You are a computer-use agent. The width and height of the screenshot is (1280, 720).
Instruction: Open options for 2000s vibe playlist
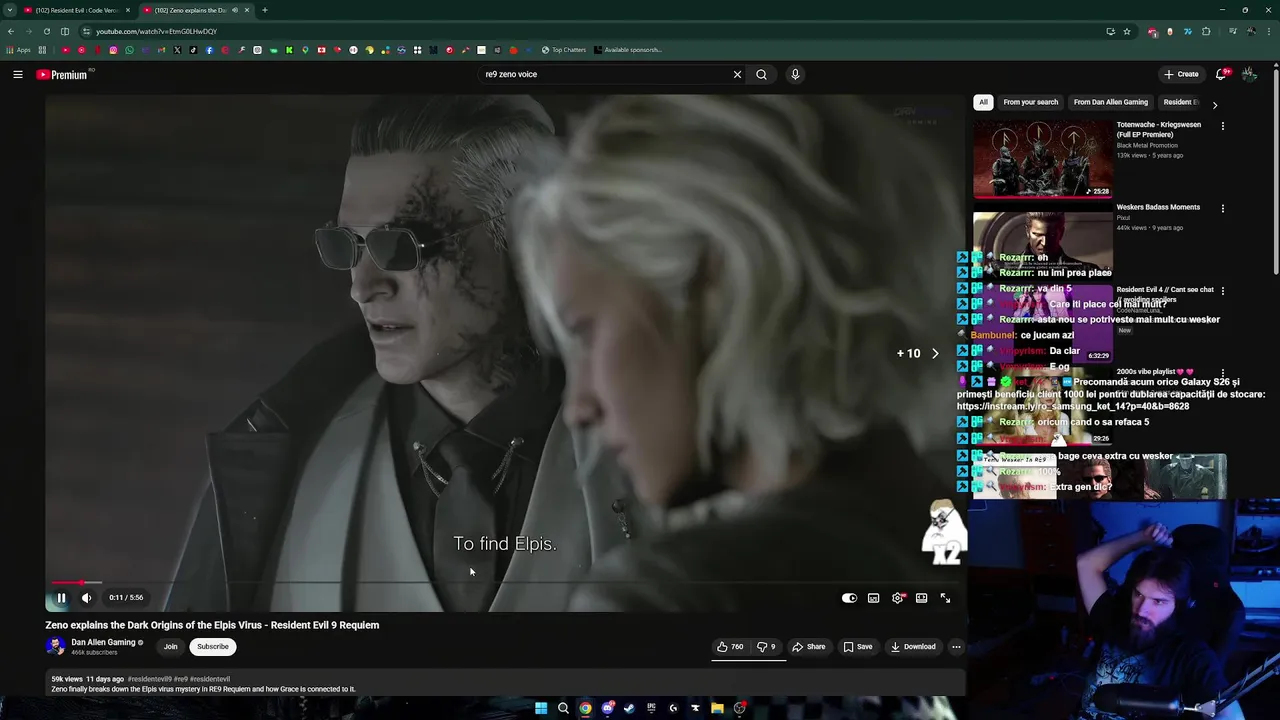tap(1222, 373)
